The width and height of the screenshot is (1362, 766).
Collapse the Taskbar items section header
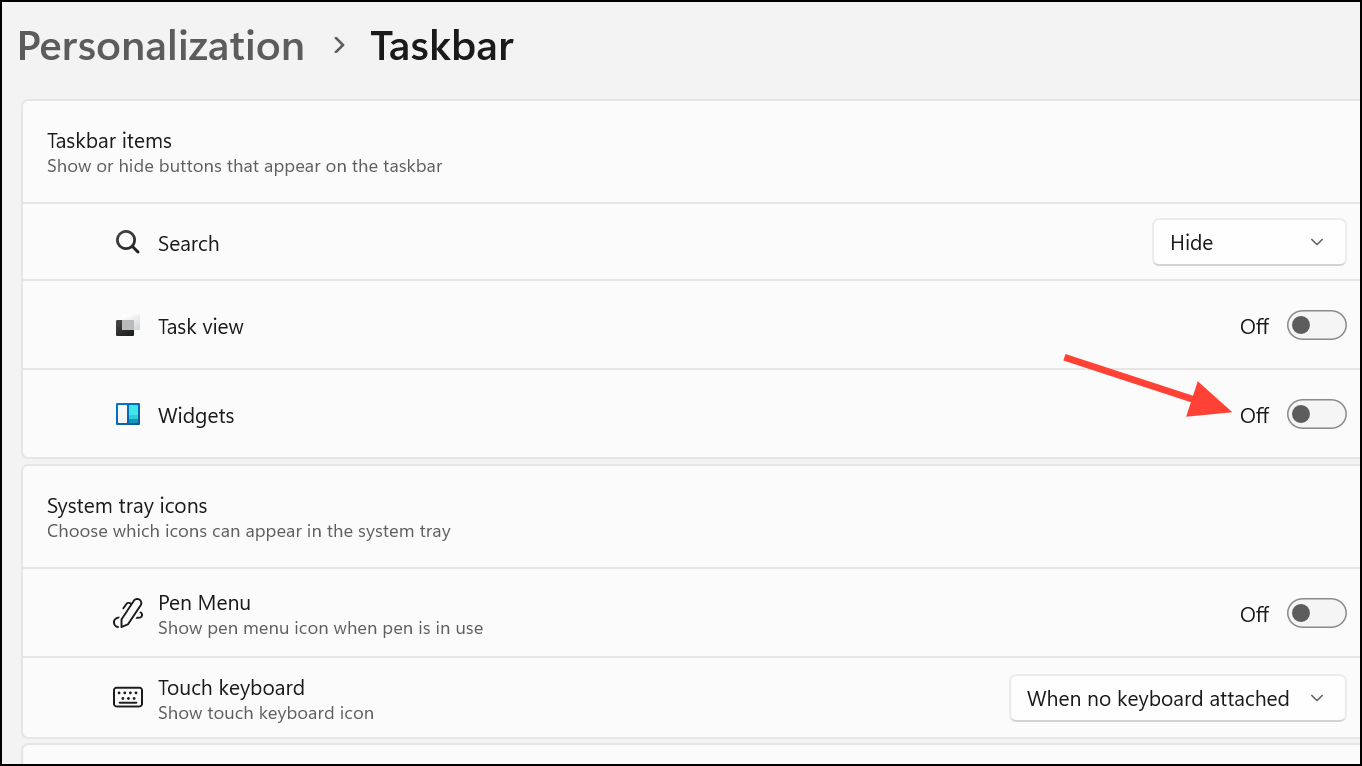(x=110, y=141)
